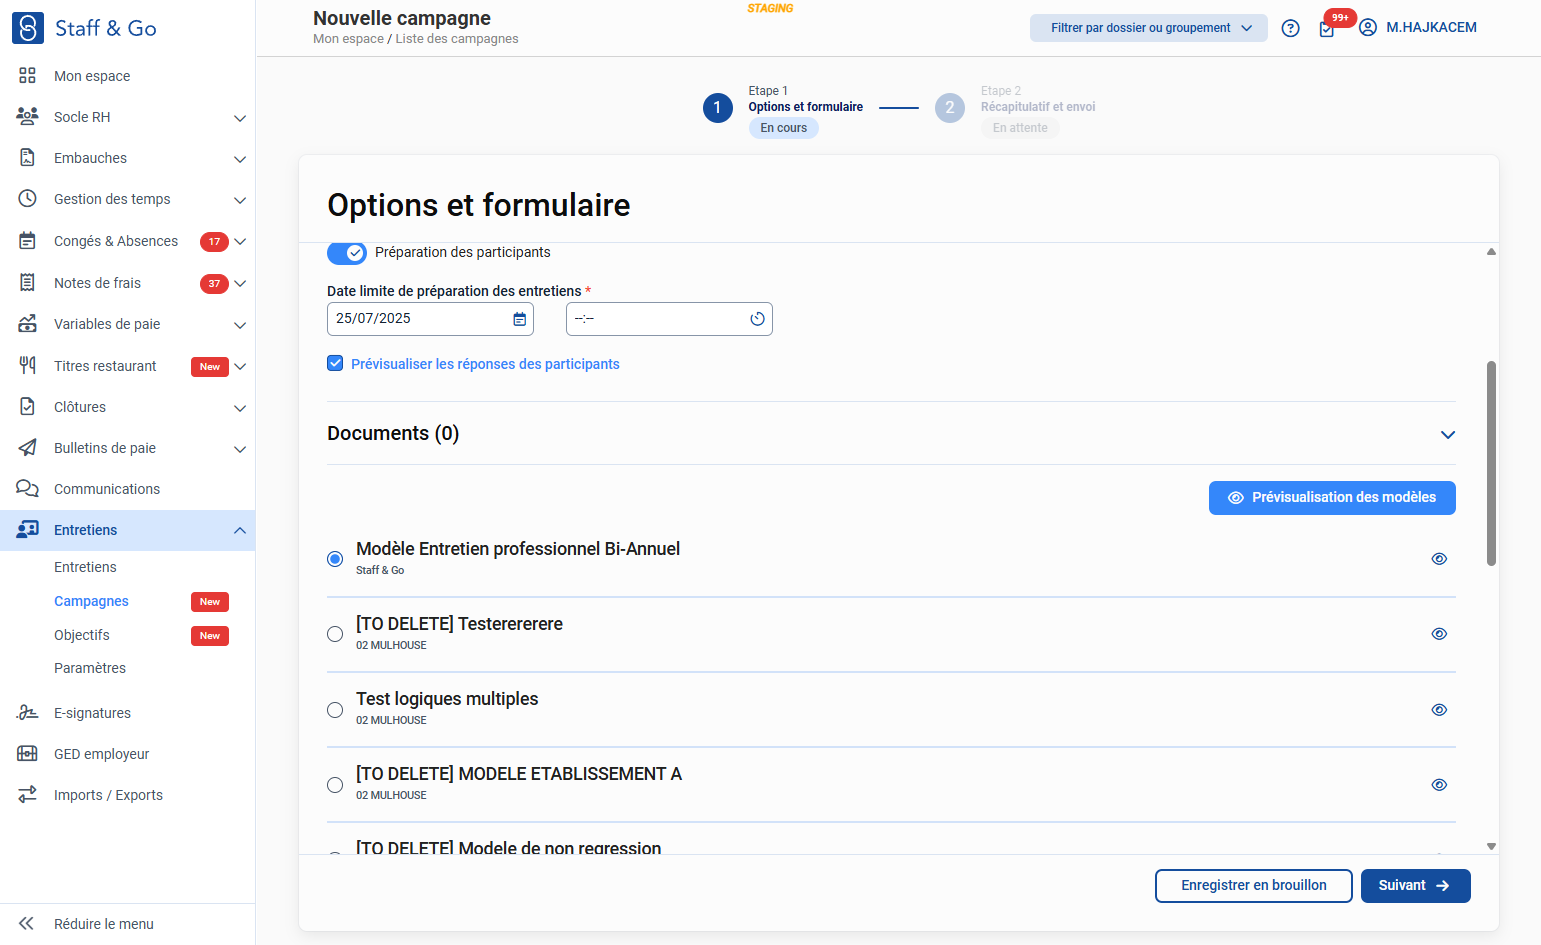The height and width of the screenshot is (945, 1541).
Task: Collapse the Entretiens menu chevron
Action: 240,530
